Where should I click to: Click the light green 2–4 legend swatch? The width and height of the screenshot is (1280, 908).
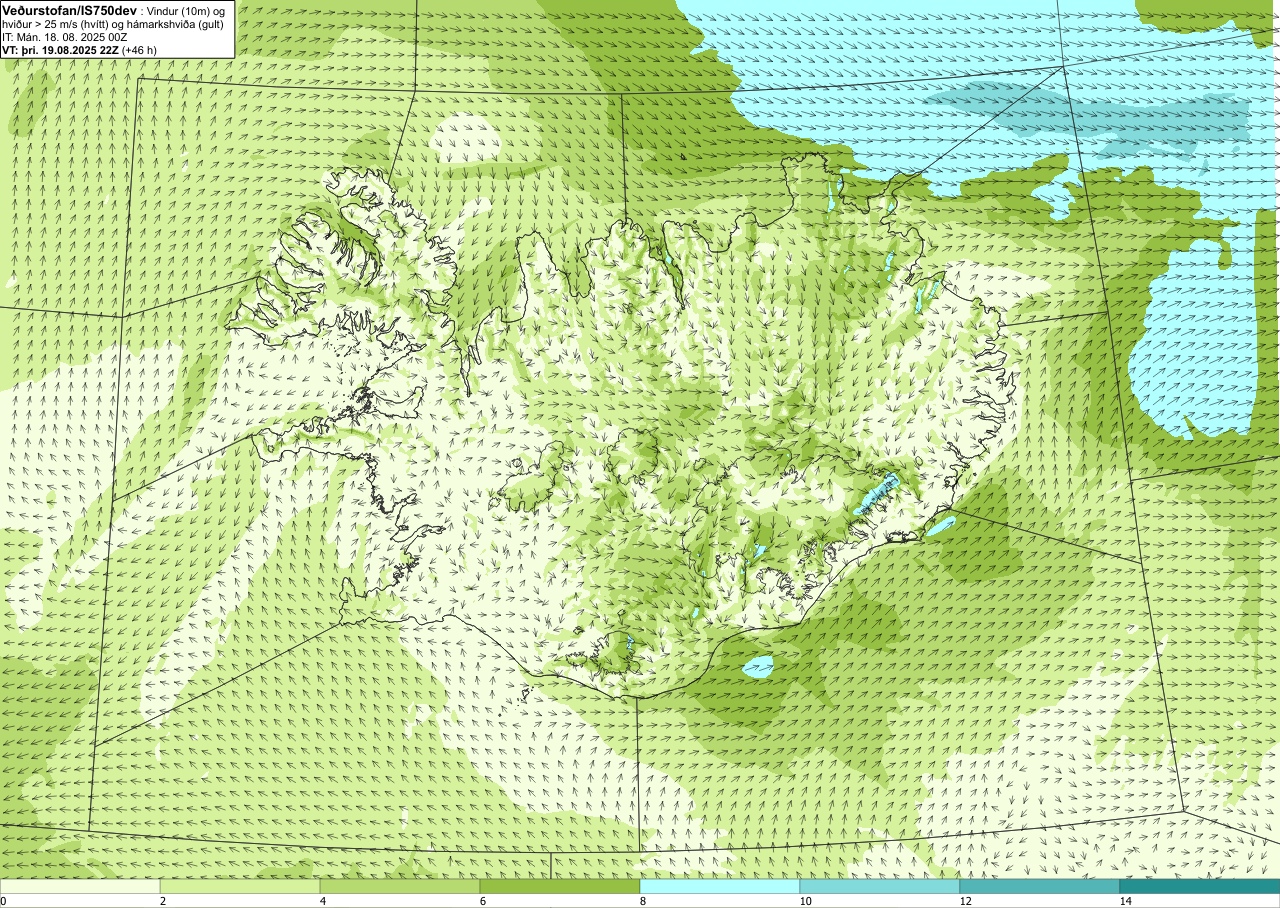coord(240,886)
